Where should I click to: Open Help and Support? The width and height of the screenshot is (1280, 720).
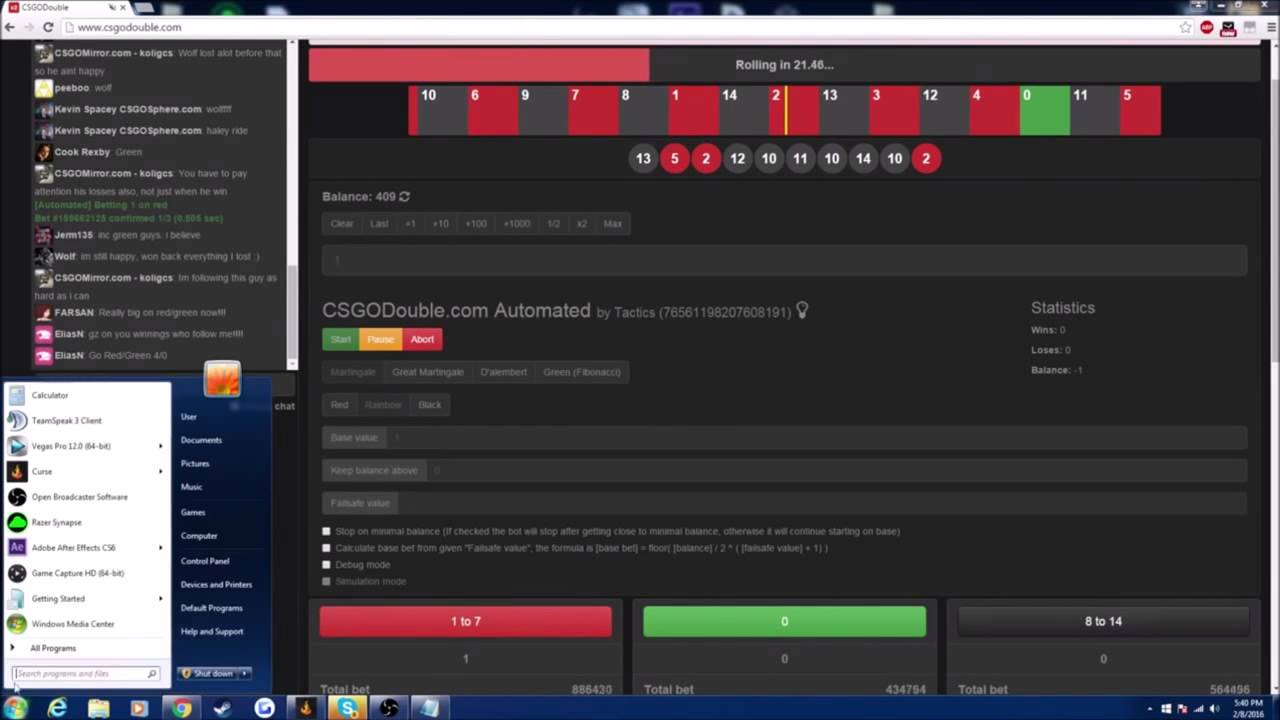(212, 632)
